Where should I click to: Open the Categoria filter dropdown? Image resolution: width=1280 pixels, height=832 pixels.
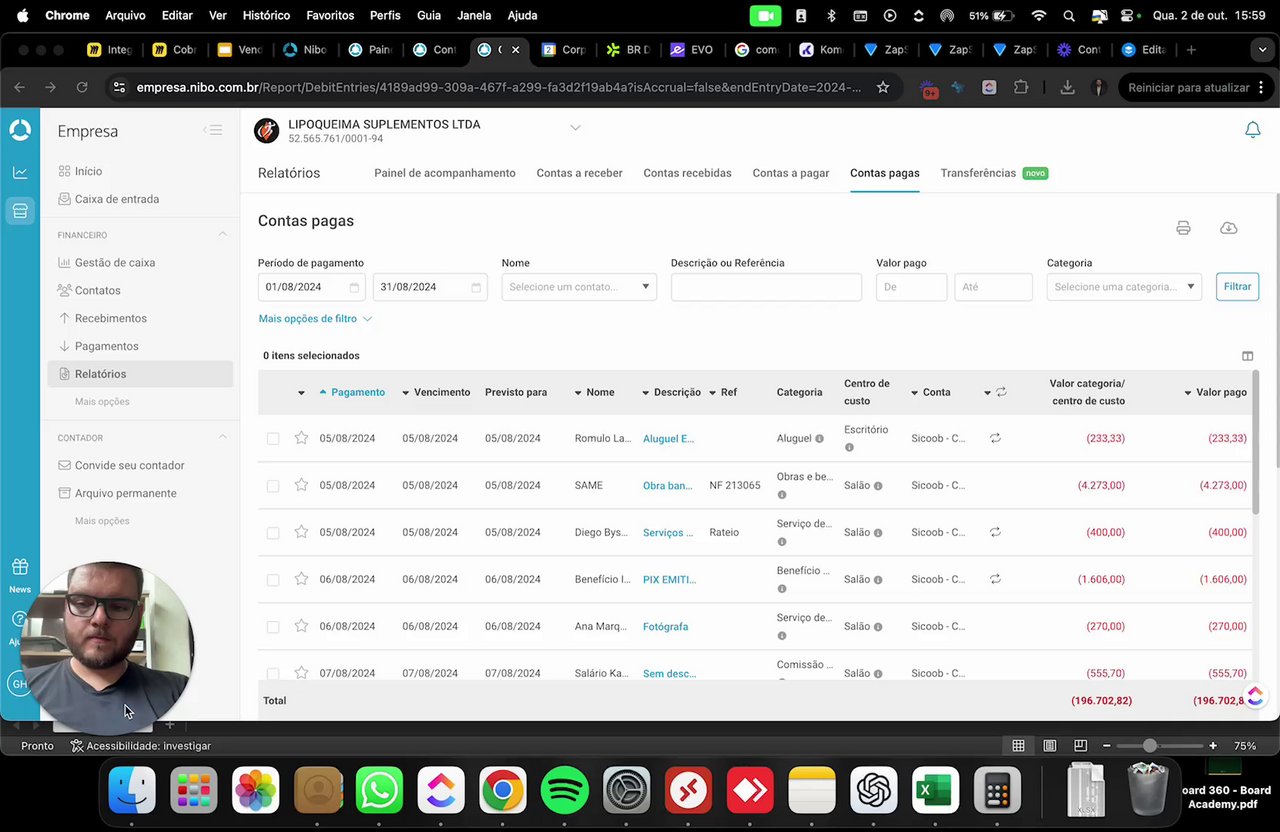[x=1124, y=287]
